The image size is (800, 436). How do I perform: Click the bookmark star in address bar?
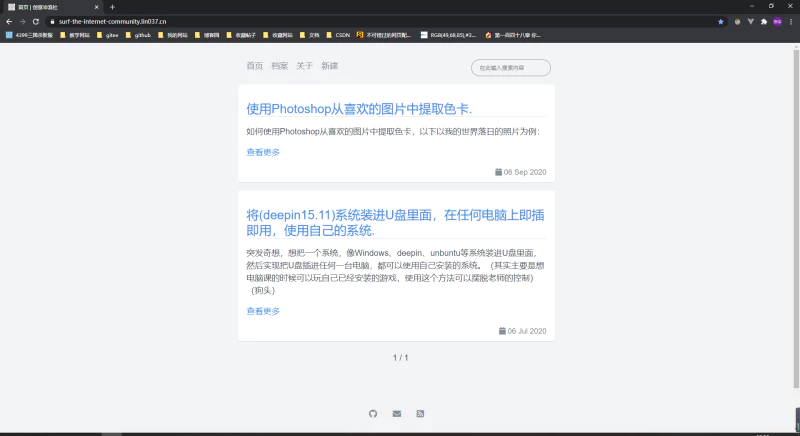pyautogui.click(x=720, y=21)
